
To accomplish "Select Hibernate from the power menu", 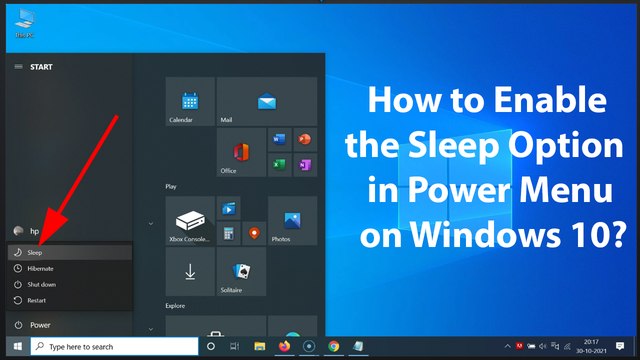I will click(x=70, y=269).
